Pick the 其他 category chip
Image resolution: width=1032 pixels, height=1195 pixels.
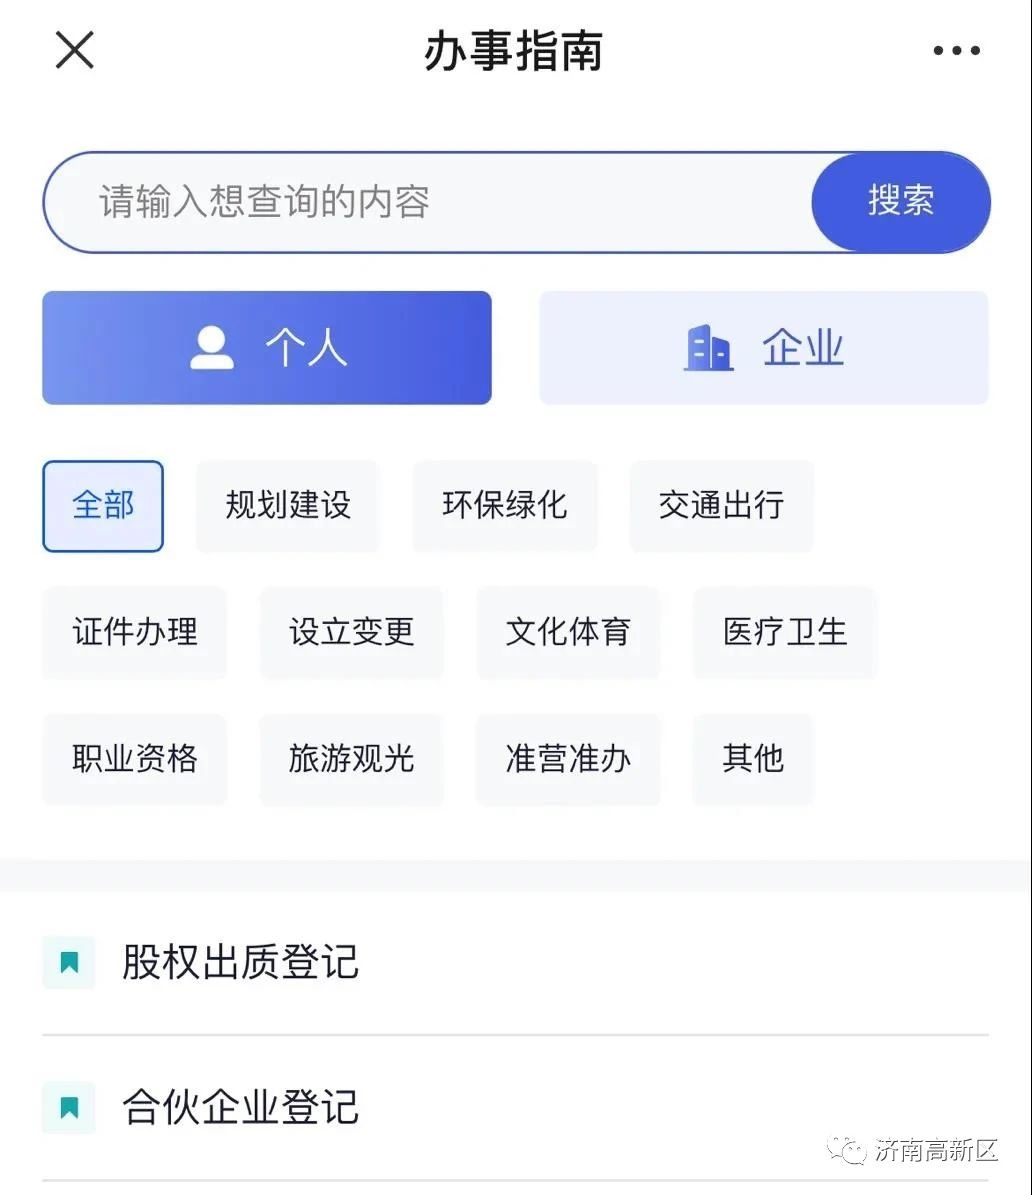753,759
